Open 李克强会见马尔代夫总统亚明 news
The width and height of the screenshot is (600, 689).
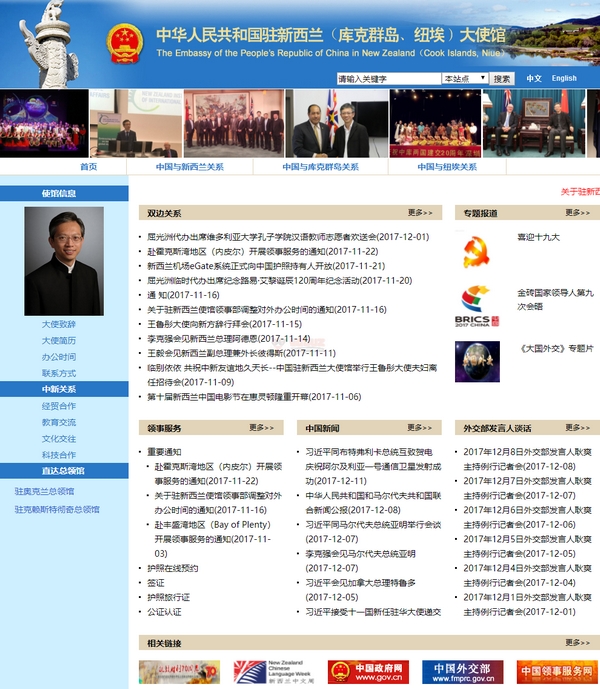click(360, 561)
